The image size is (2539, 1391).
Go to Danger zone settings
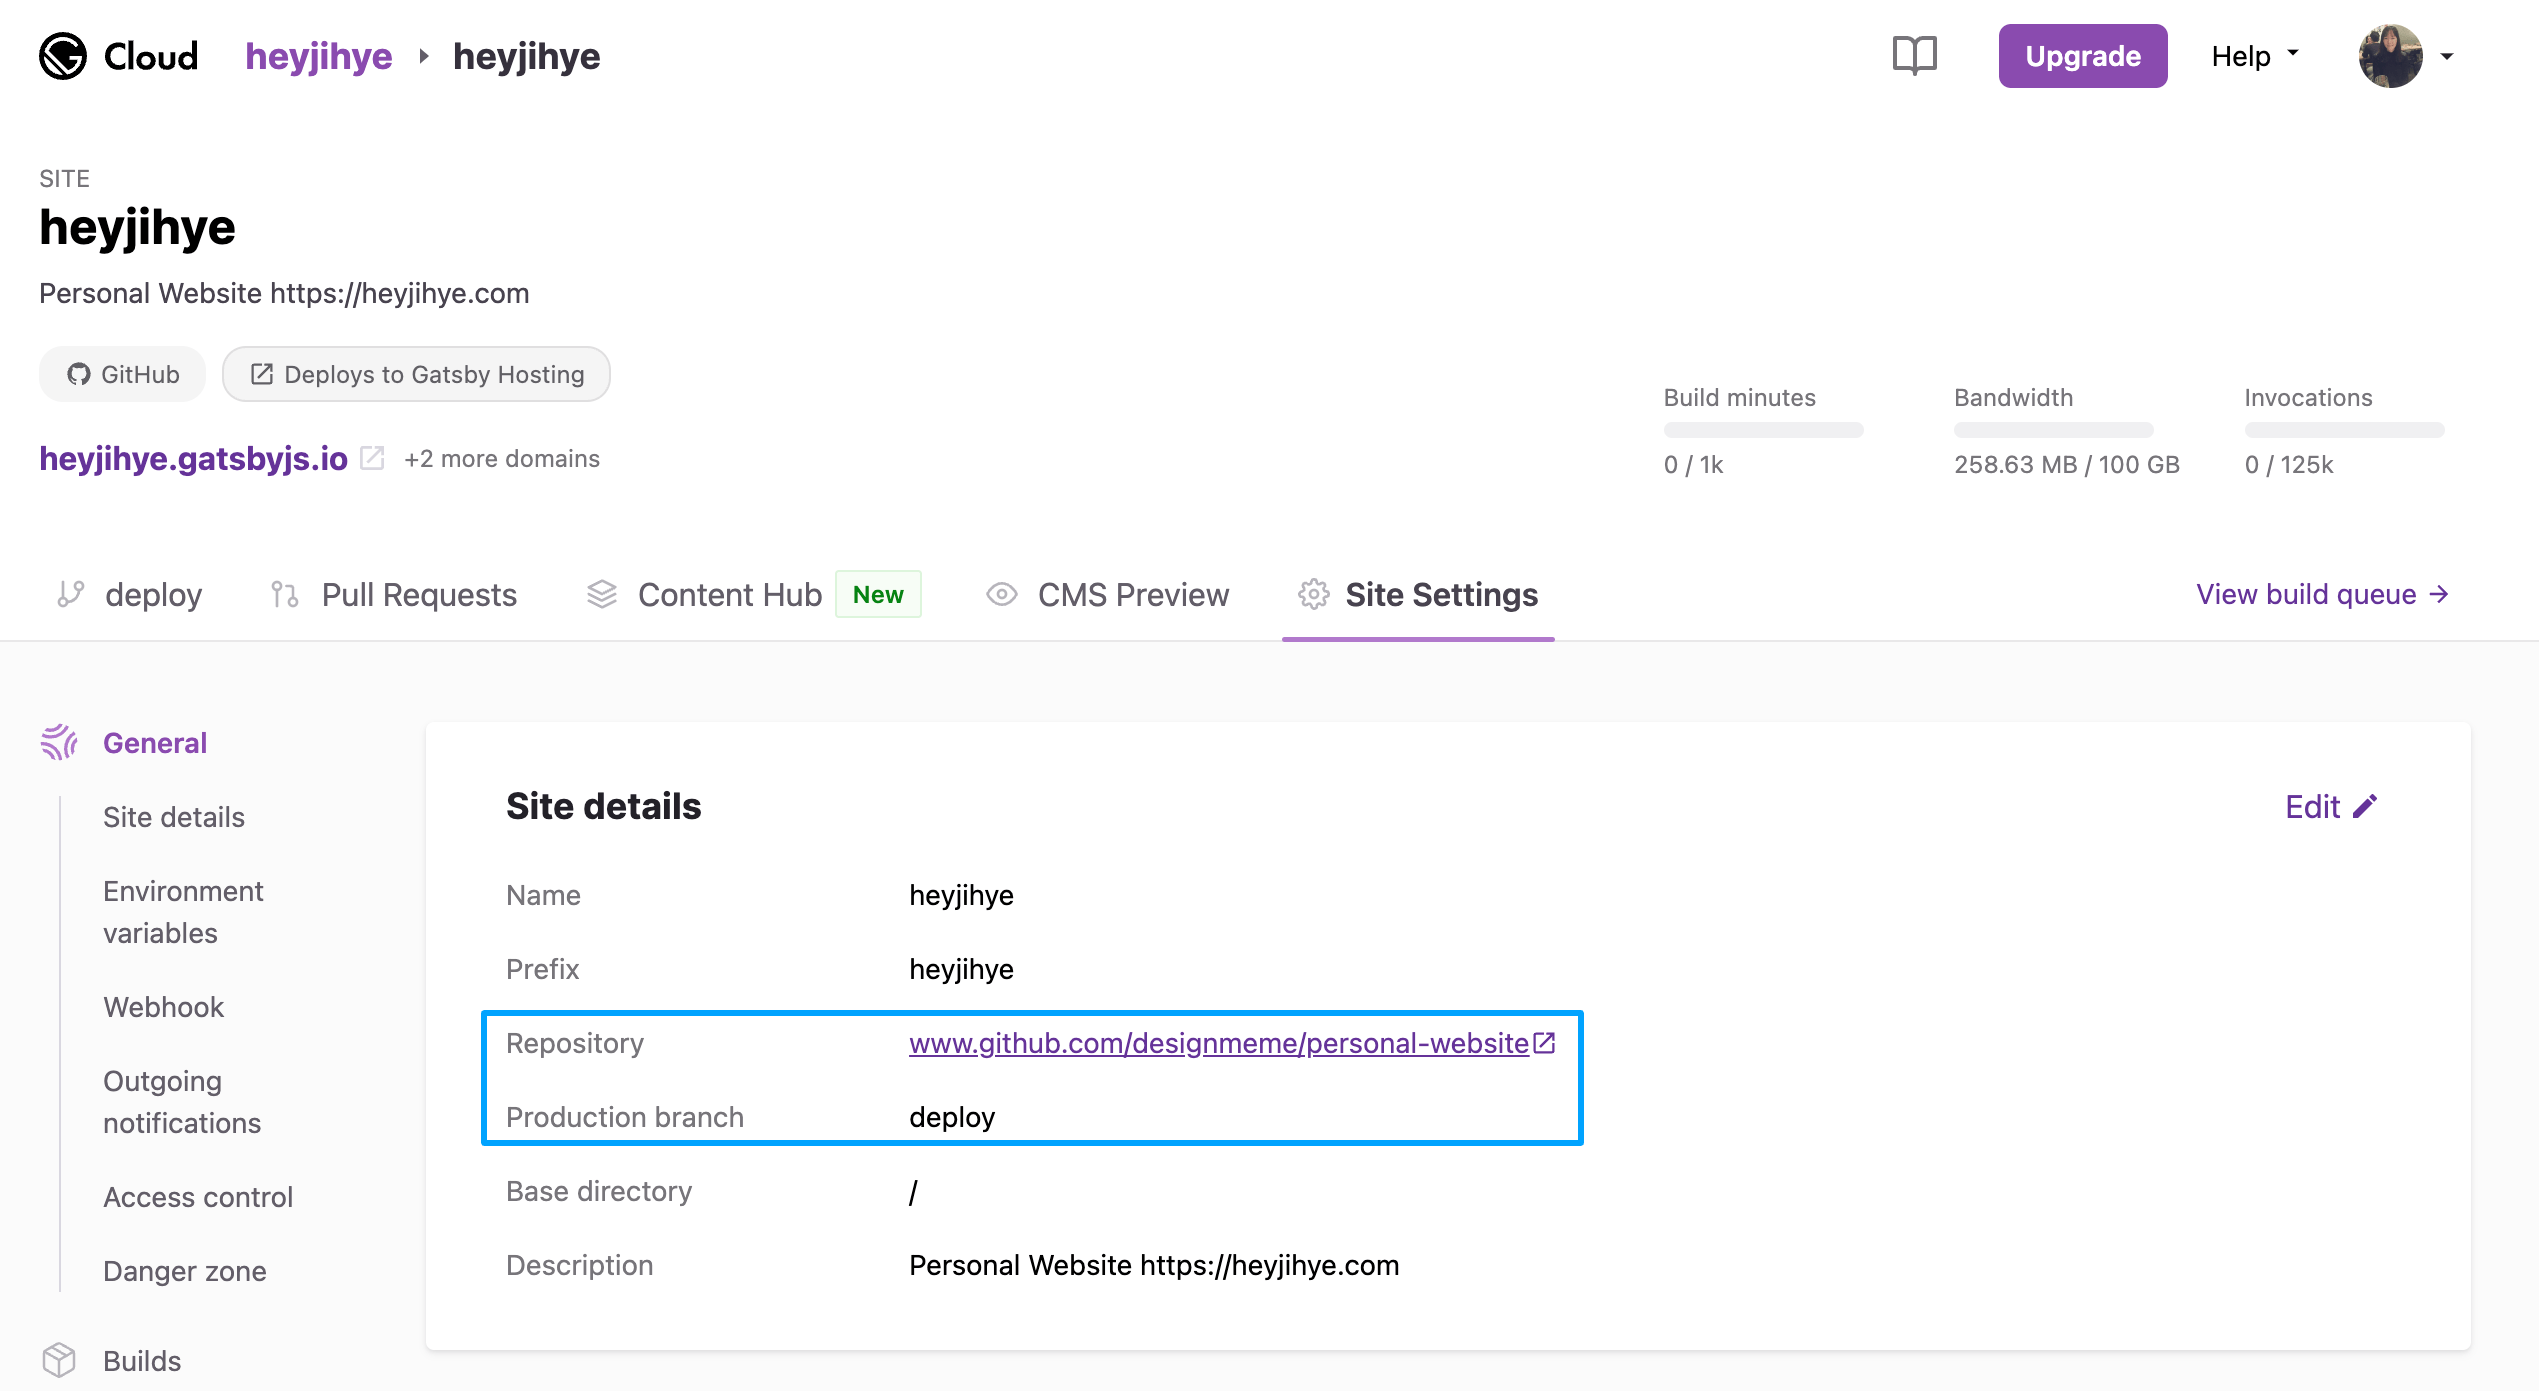[184, 1271]
